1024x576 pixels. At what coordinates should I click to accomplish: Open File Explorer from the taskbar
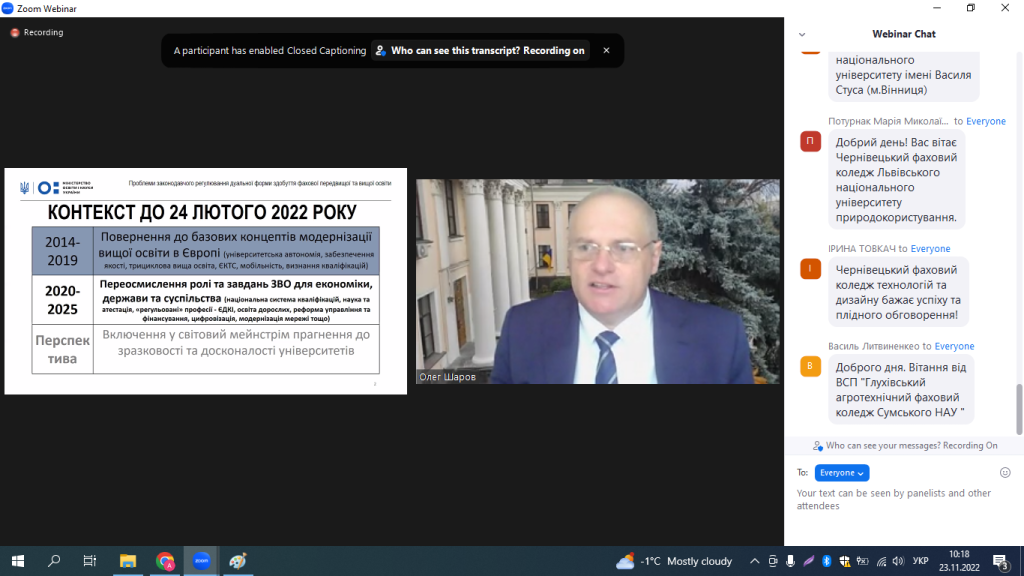(128, 561)
